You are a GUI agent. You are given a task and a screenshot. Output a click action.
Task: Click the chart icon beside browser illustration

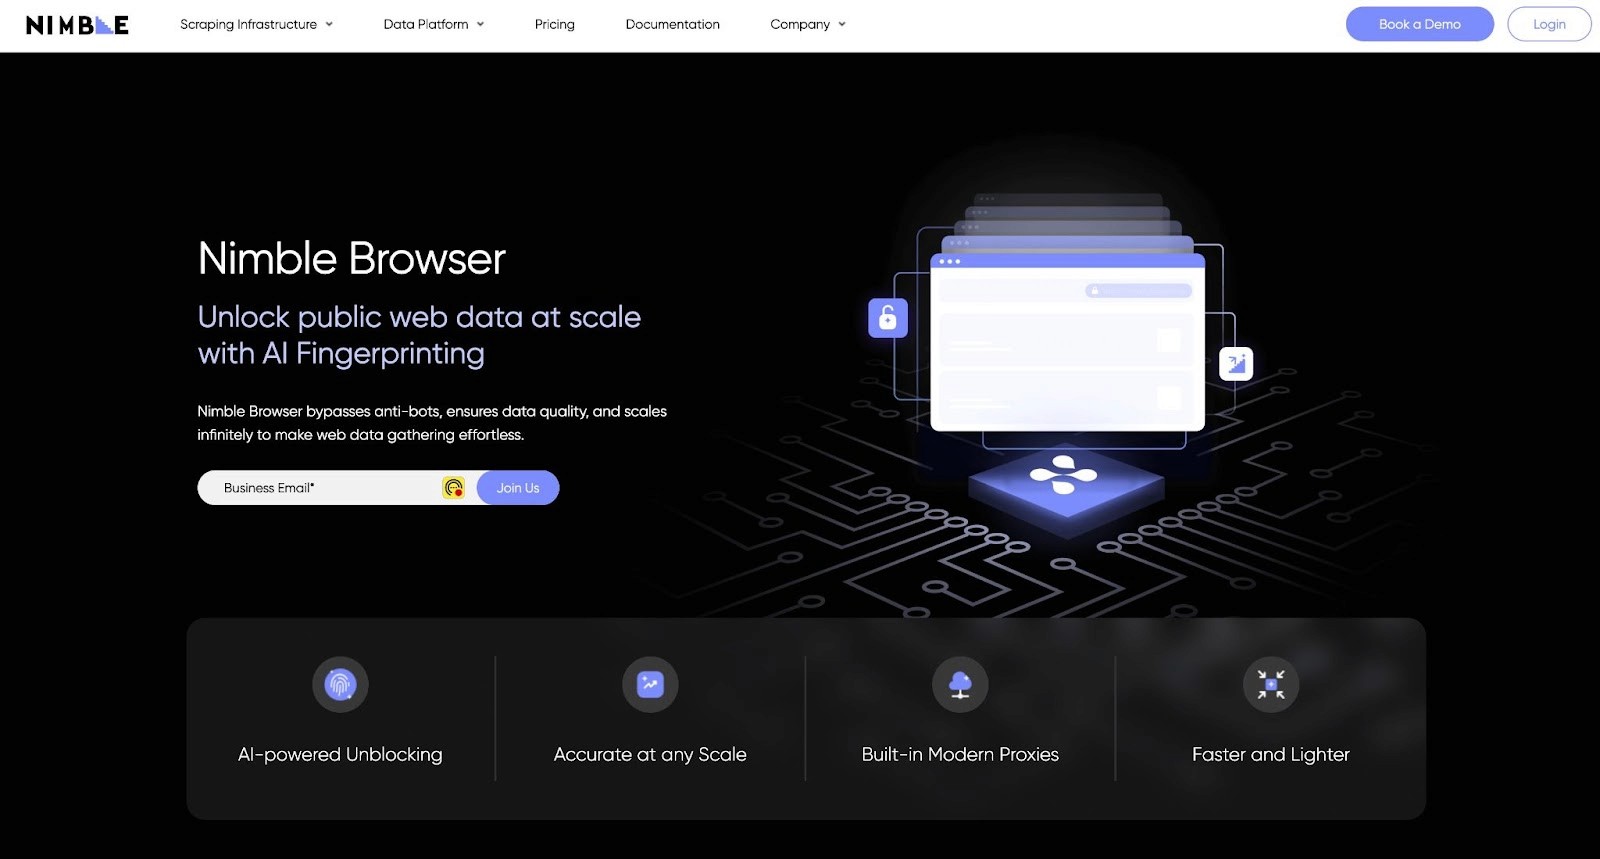[x=1236, y=363]
